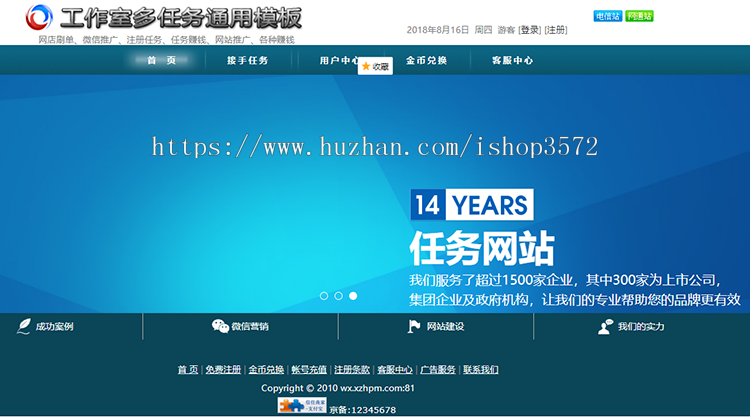750x417 pixels.
Task: Select the third filled carousel dot
Action: (x=353, y=296)
